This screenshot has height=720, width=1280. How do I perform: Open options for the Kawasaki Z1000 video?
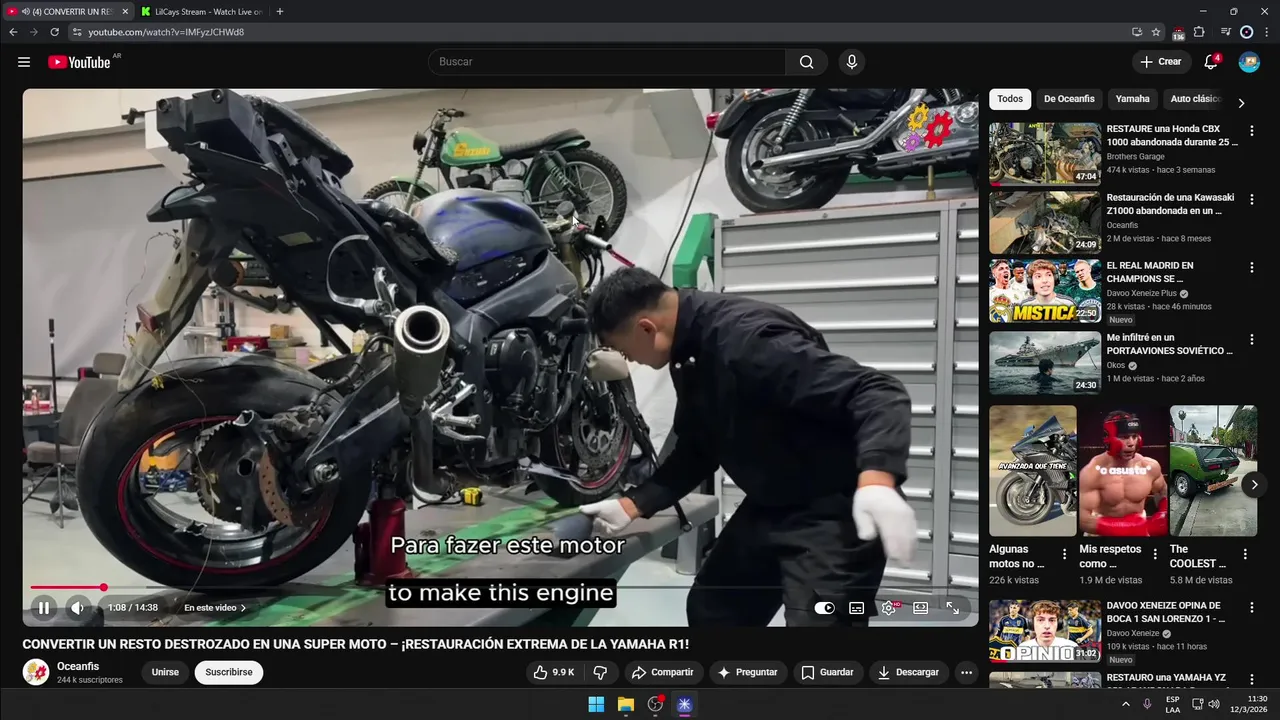click(x=1251, y=199)
